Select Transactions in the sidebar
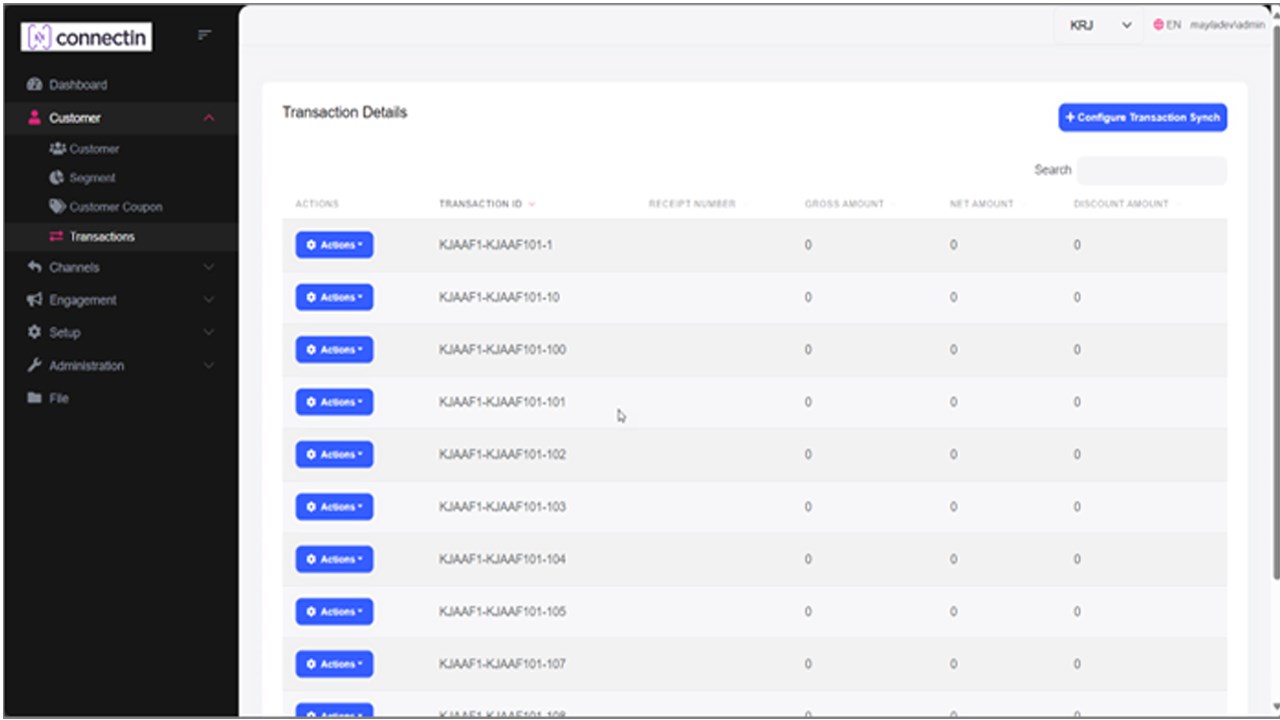Image resolution: width=1280 pixels, height=720 pixels. 102,237
